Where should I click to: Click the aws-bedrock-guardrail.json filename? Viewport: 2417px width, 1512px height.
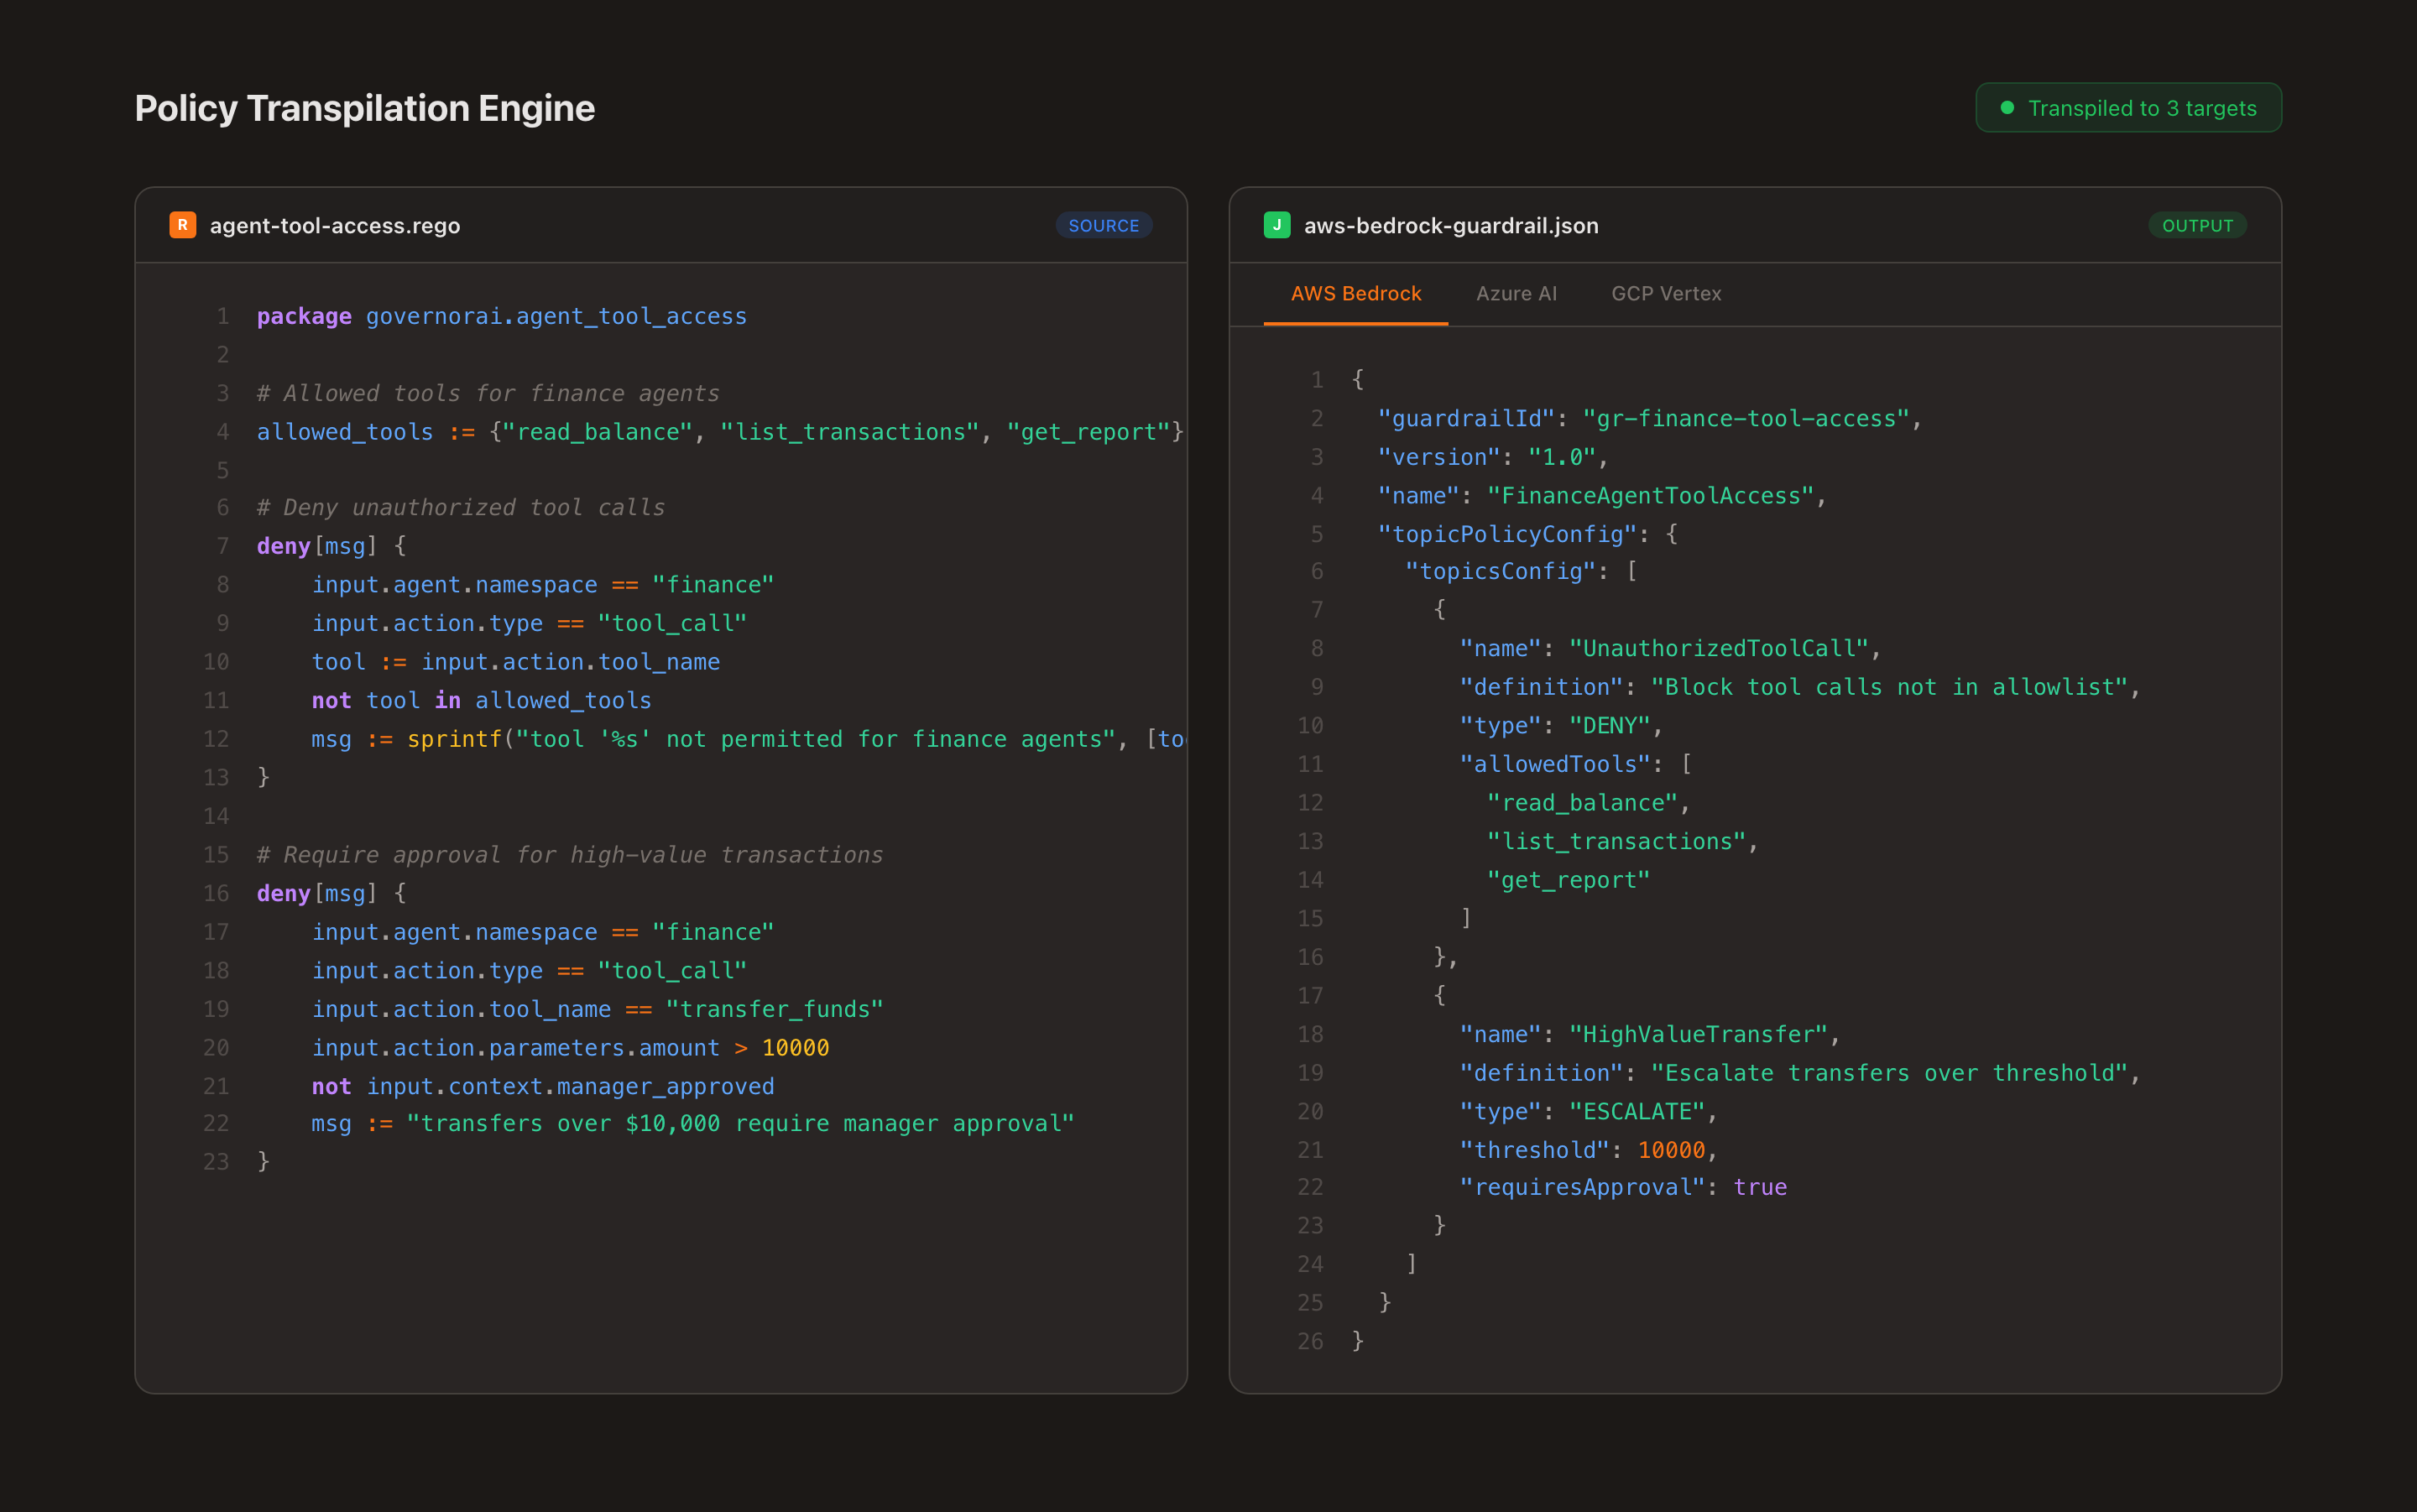point(1450,225)
